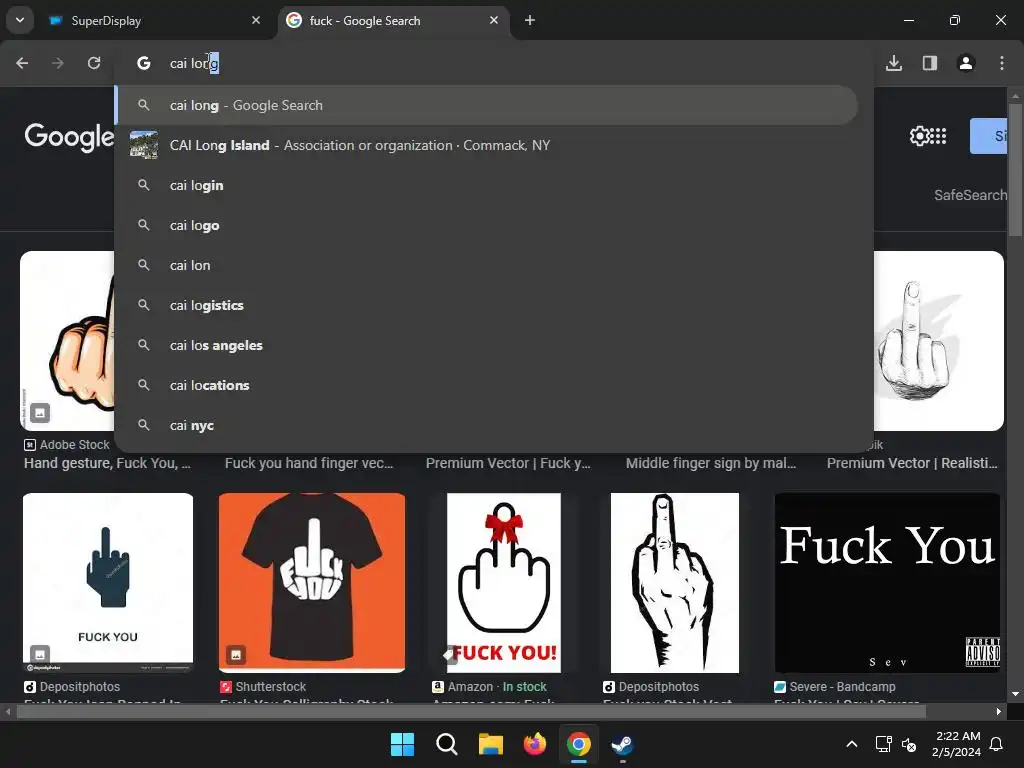Open the tab search dropdown arrow
The width and height of the screenshot is (1024, 768).
[20, 20]
